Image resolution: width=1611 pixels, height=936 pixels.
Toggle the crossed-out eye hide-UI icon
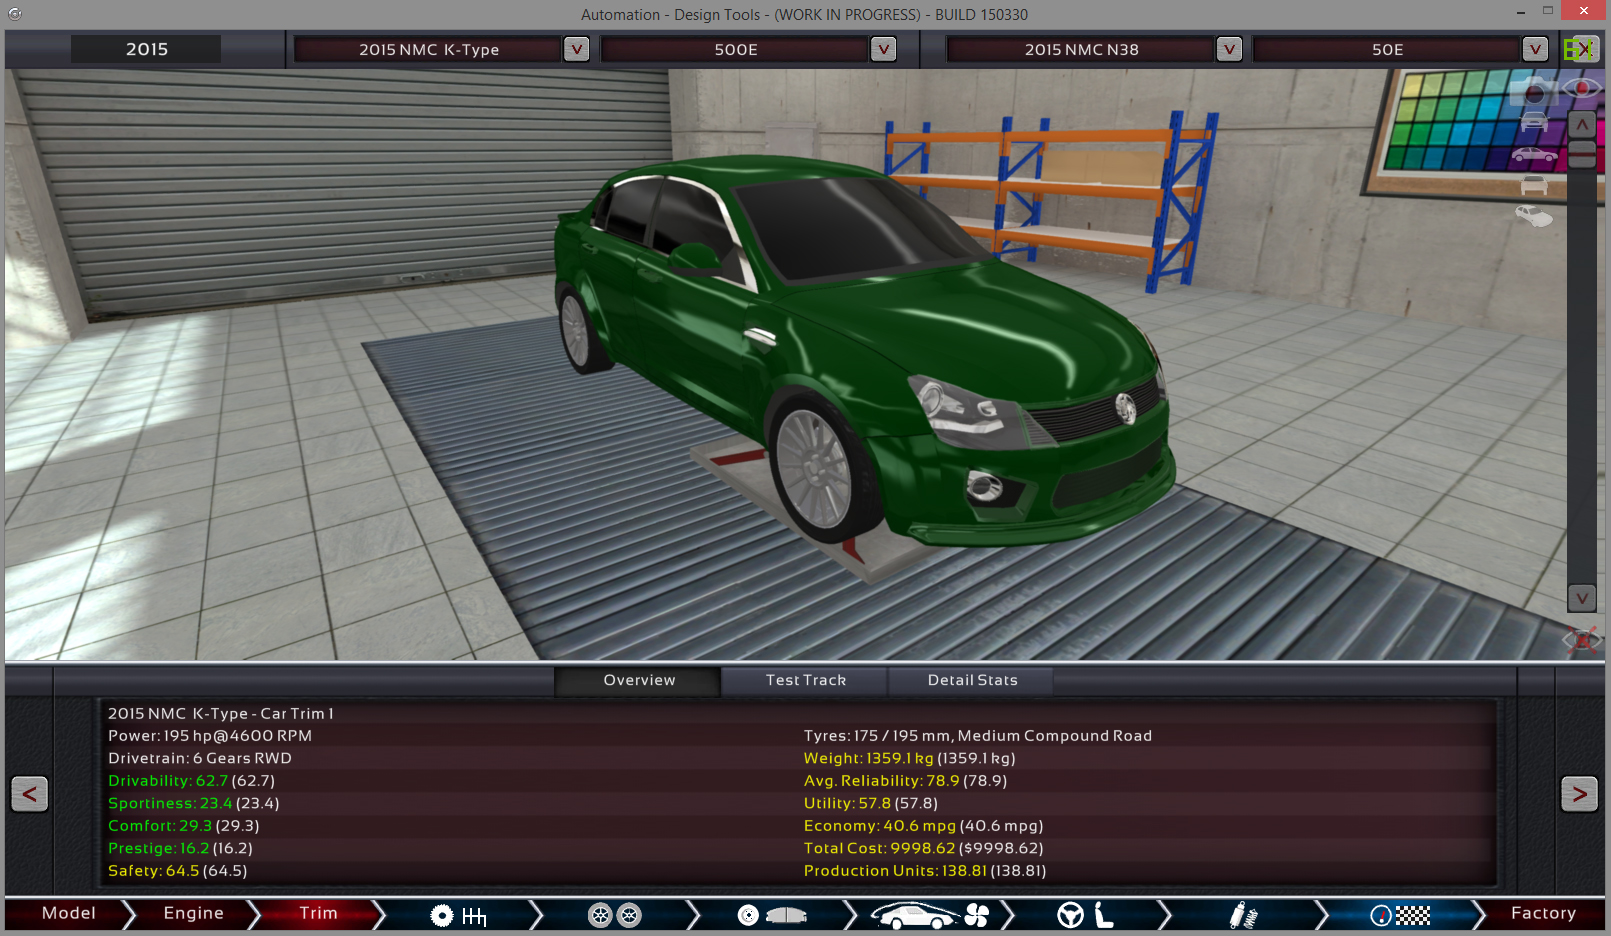pos(1582,639)
